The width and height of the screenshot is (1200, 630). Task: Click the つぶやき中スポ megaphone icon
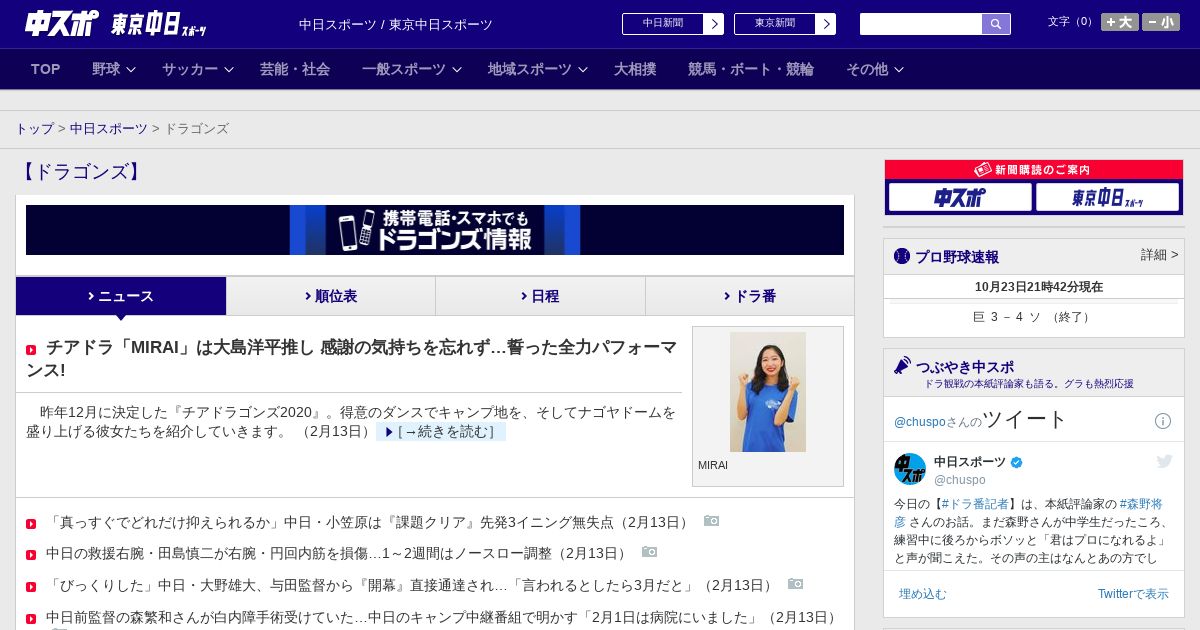pyautogui.click(x=902, y=365)
